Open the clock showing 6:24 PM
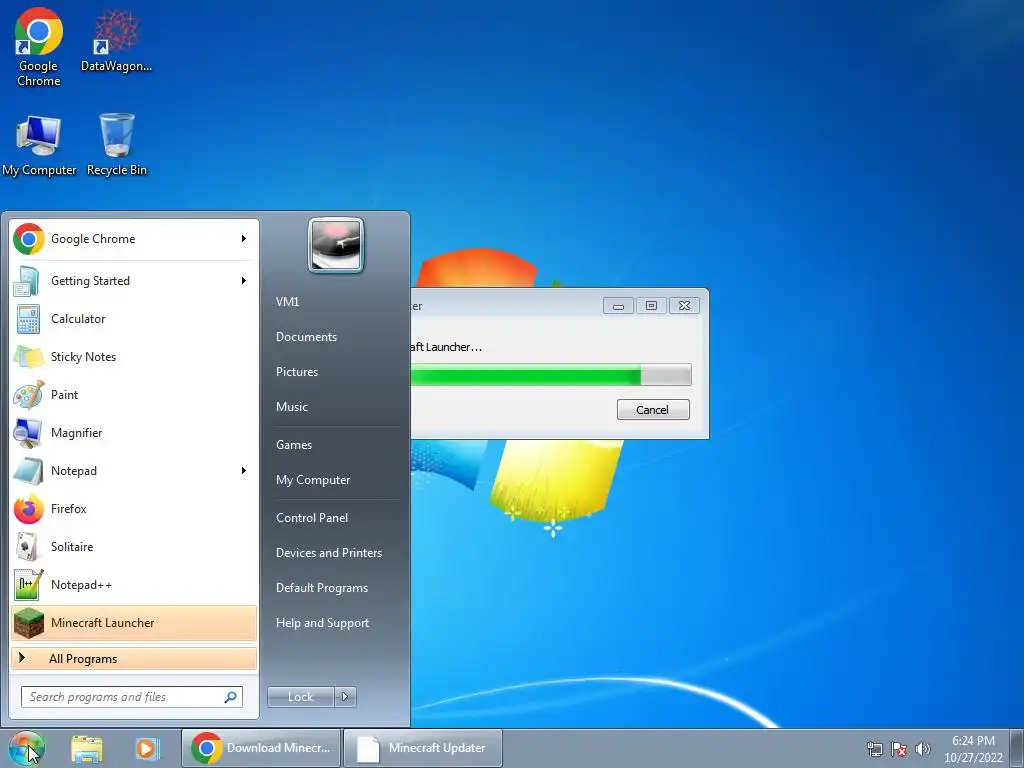Viewport: 1024px width, 768px height. coord(973,749)
